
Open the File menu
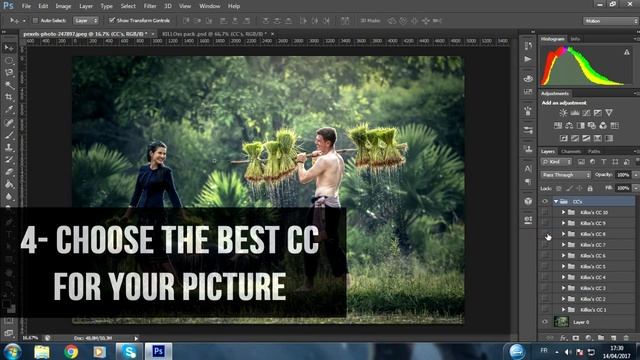click(x=26, y=6)
